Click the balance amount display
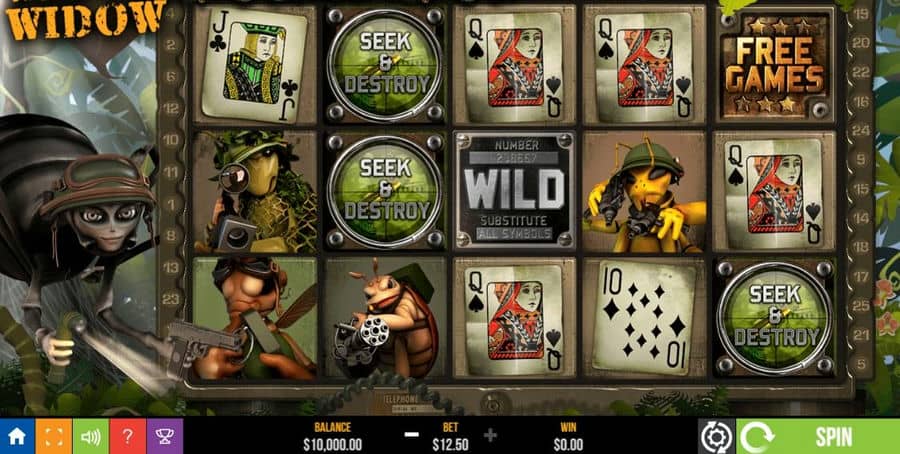Screen dimensions: 900x454 (332, 445)
